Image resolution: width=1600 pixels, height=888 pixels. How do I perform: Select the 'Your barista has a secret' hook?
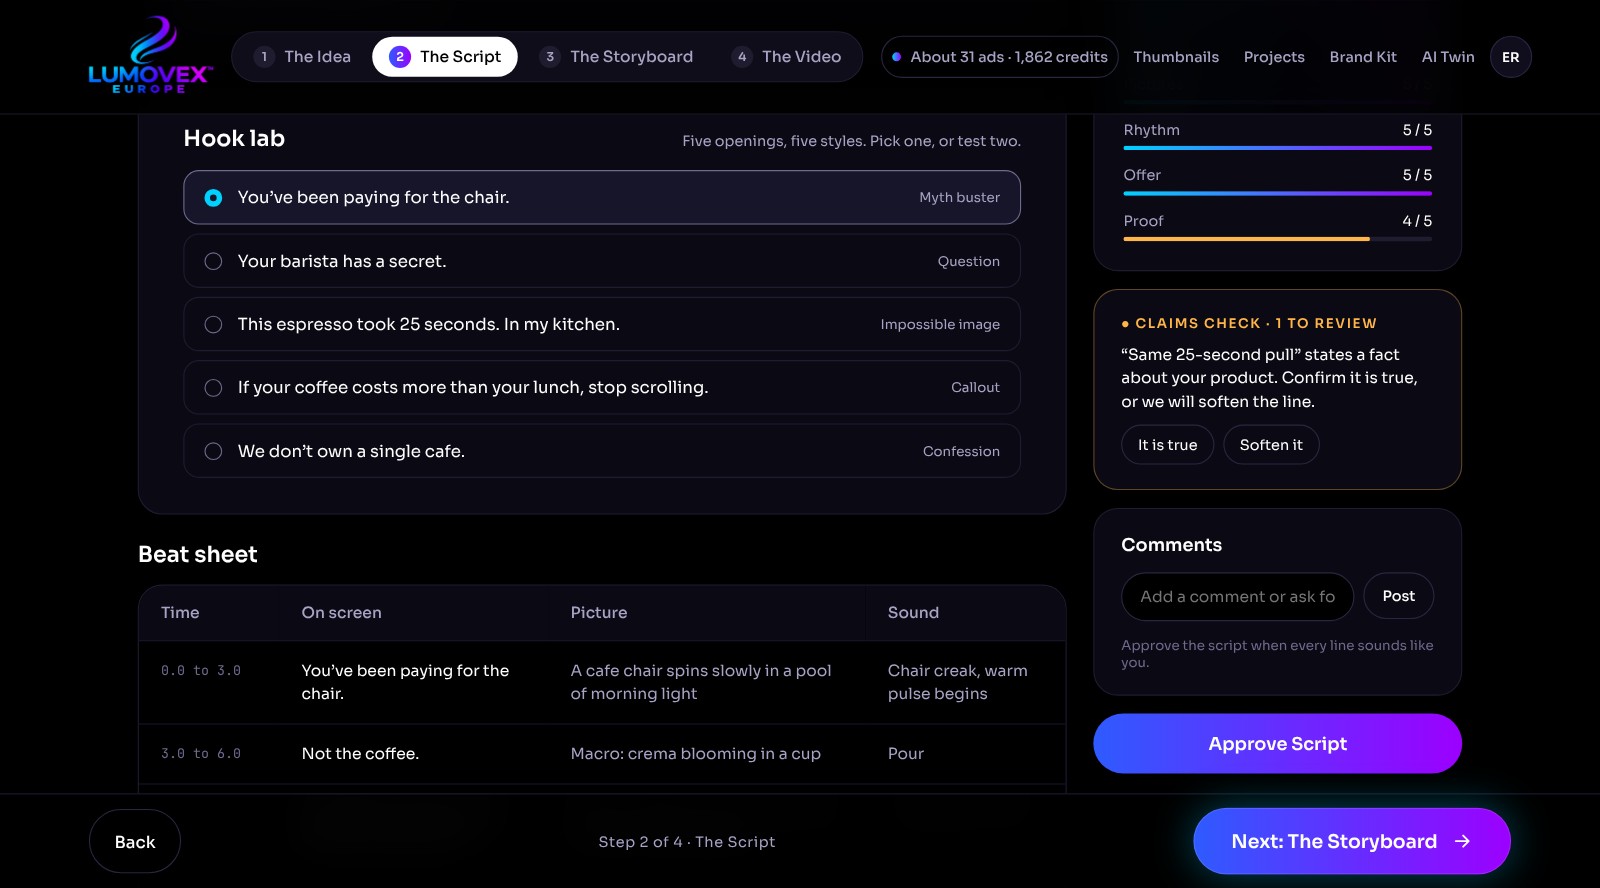[602, 261]
